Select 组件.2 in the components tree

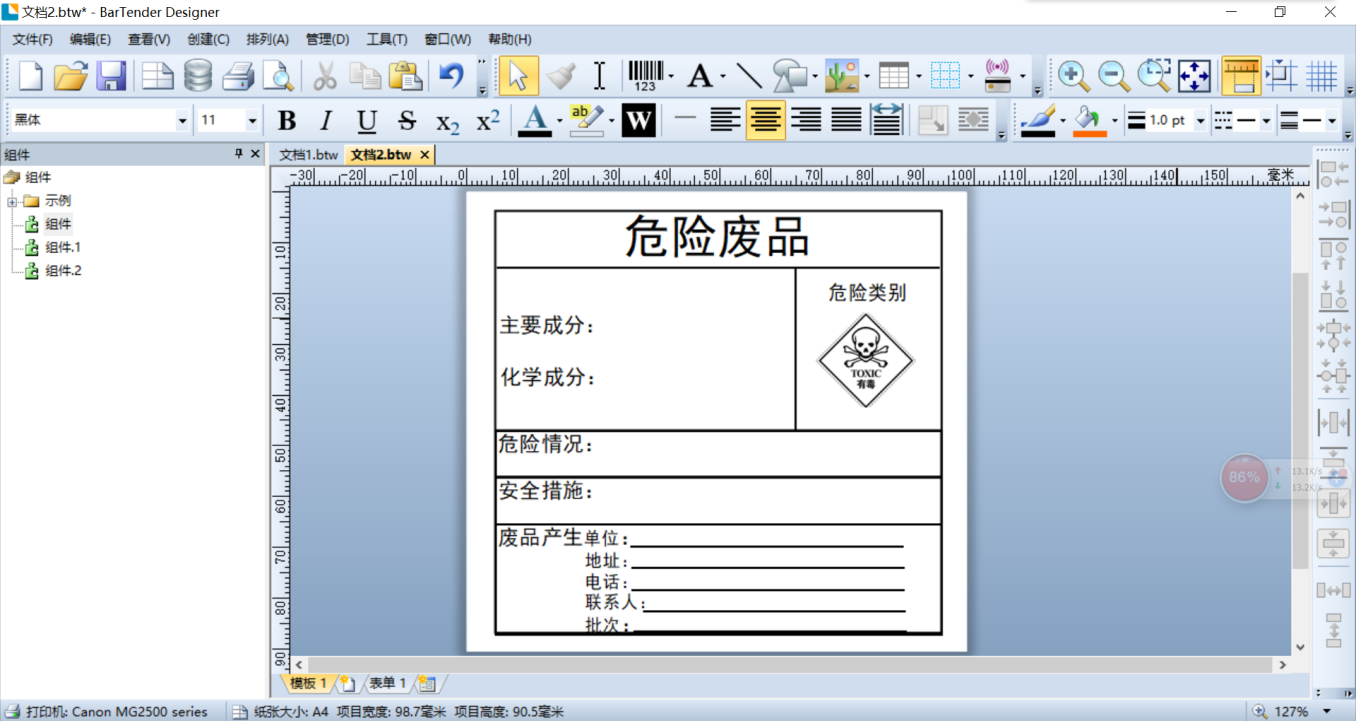point(62,271)
